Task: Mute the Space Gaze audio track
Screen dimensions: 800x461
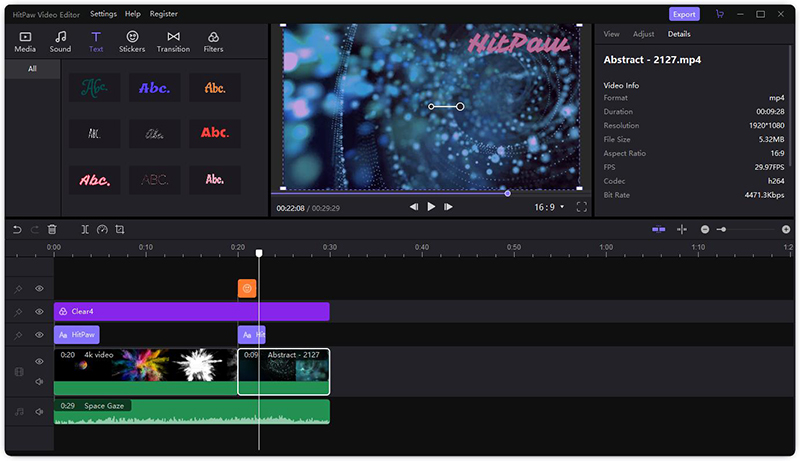Action: click(x=39, y=412)
